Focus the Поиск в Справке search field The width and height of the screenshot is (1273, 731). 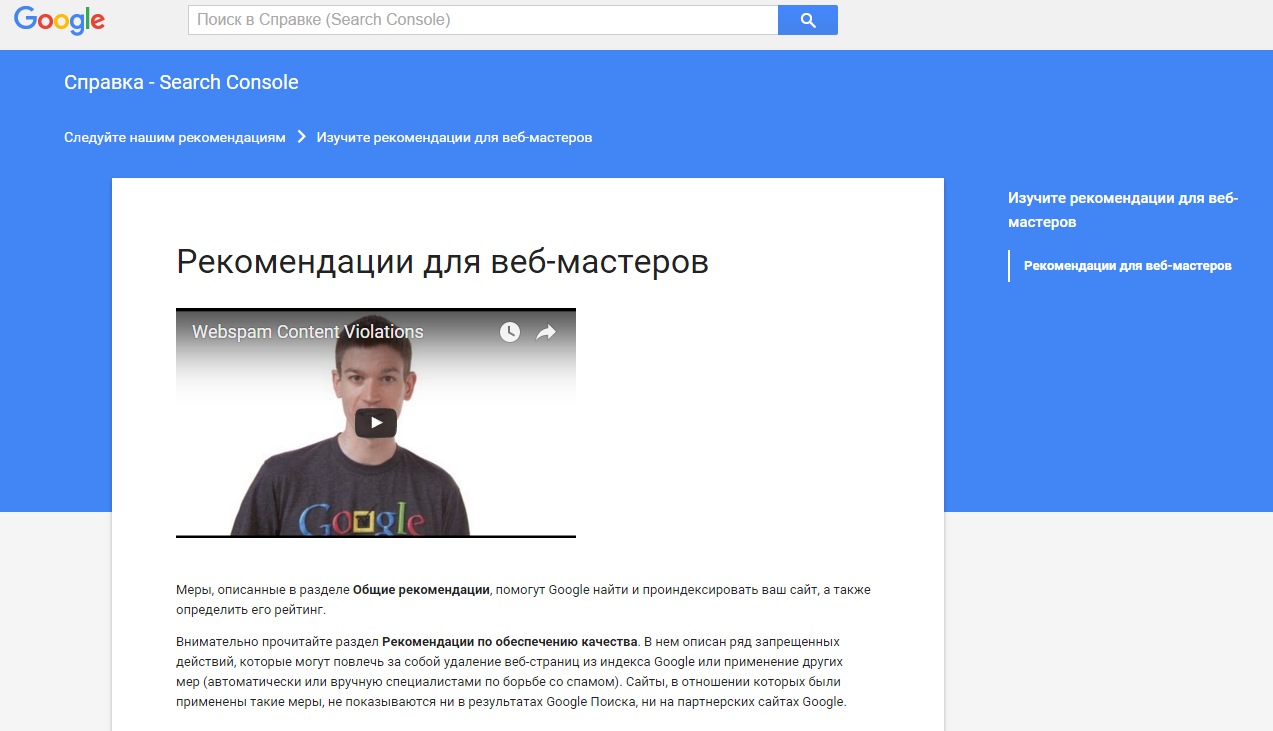483,20
